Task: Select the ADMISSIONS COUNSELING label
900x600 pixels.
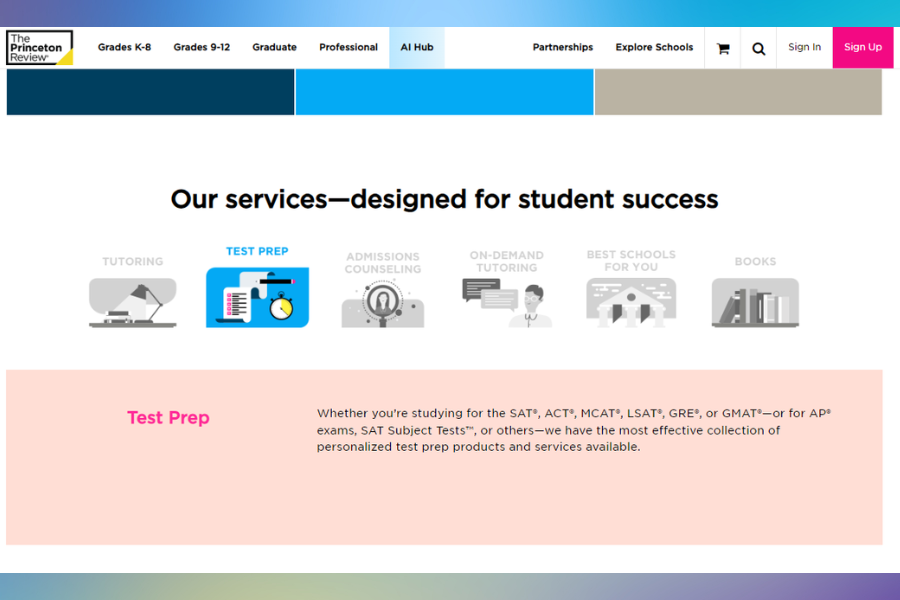Action: click(x=383, y=263)
